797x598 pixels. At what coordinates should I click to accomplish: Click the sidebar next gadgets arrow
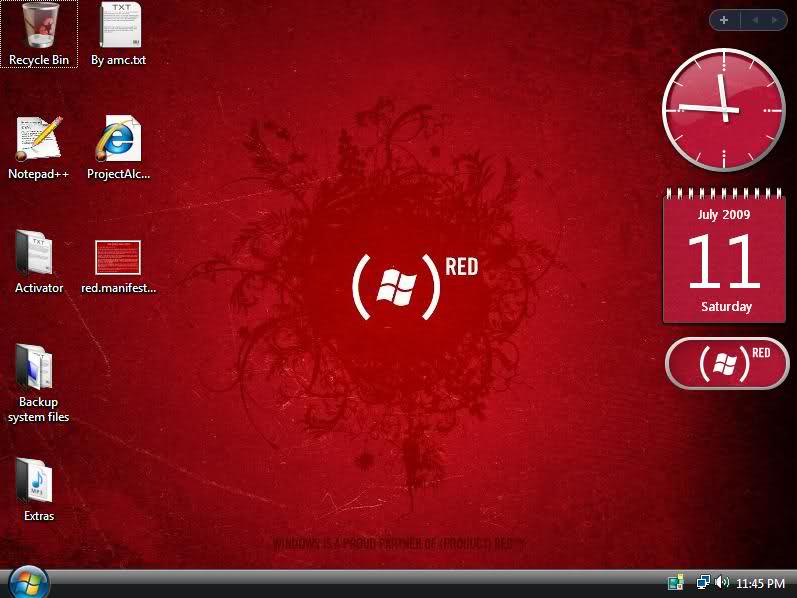point(774,20)
